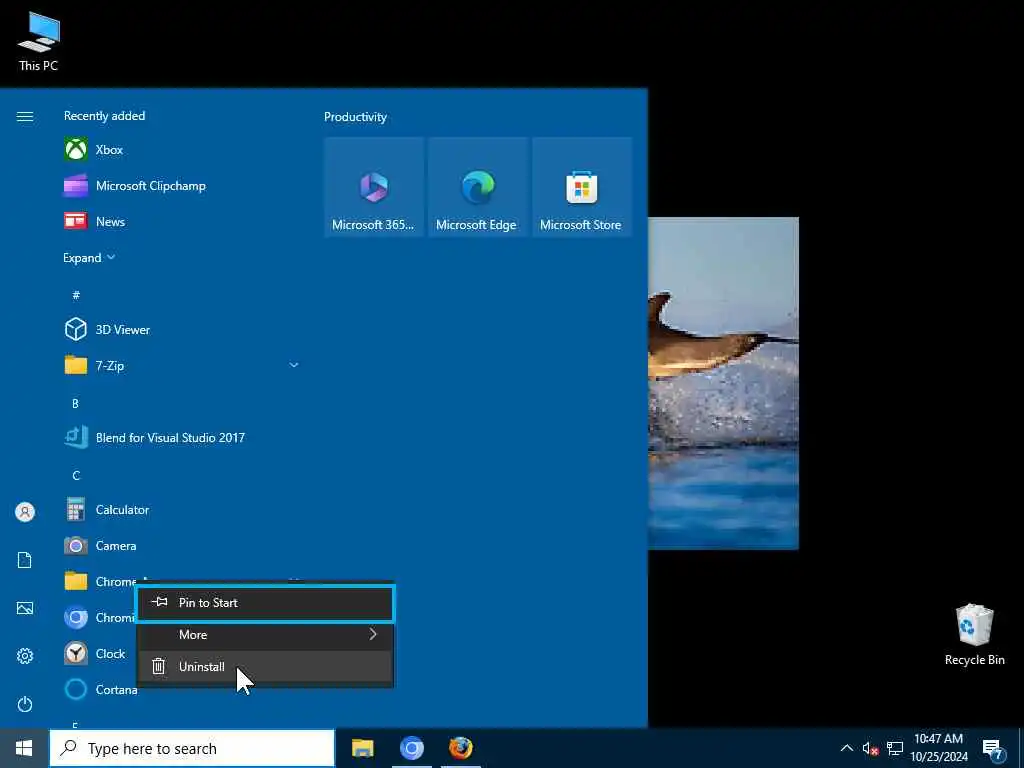
Task: Open the Microsoft 365 tile
Action: click(374, 187)
